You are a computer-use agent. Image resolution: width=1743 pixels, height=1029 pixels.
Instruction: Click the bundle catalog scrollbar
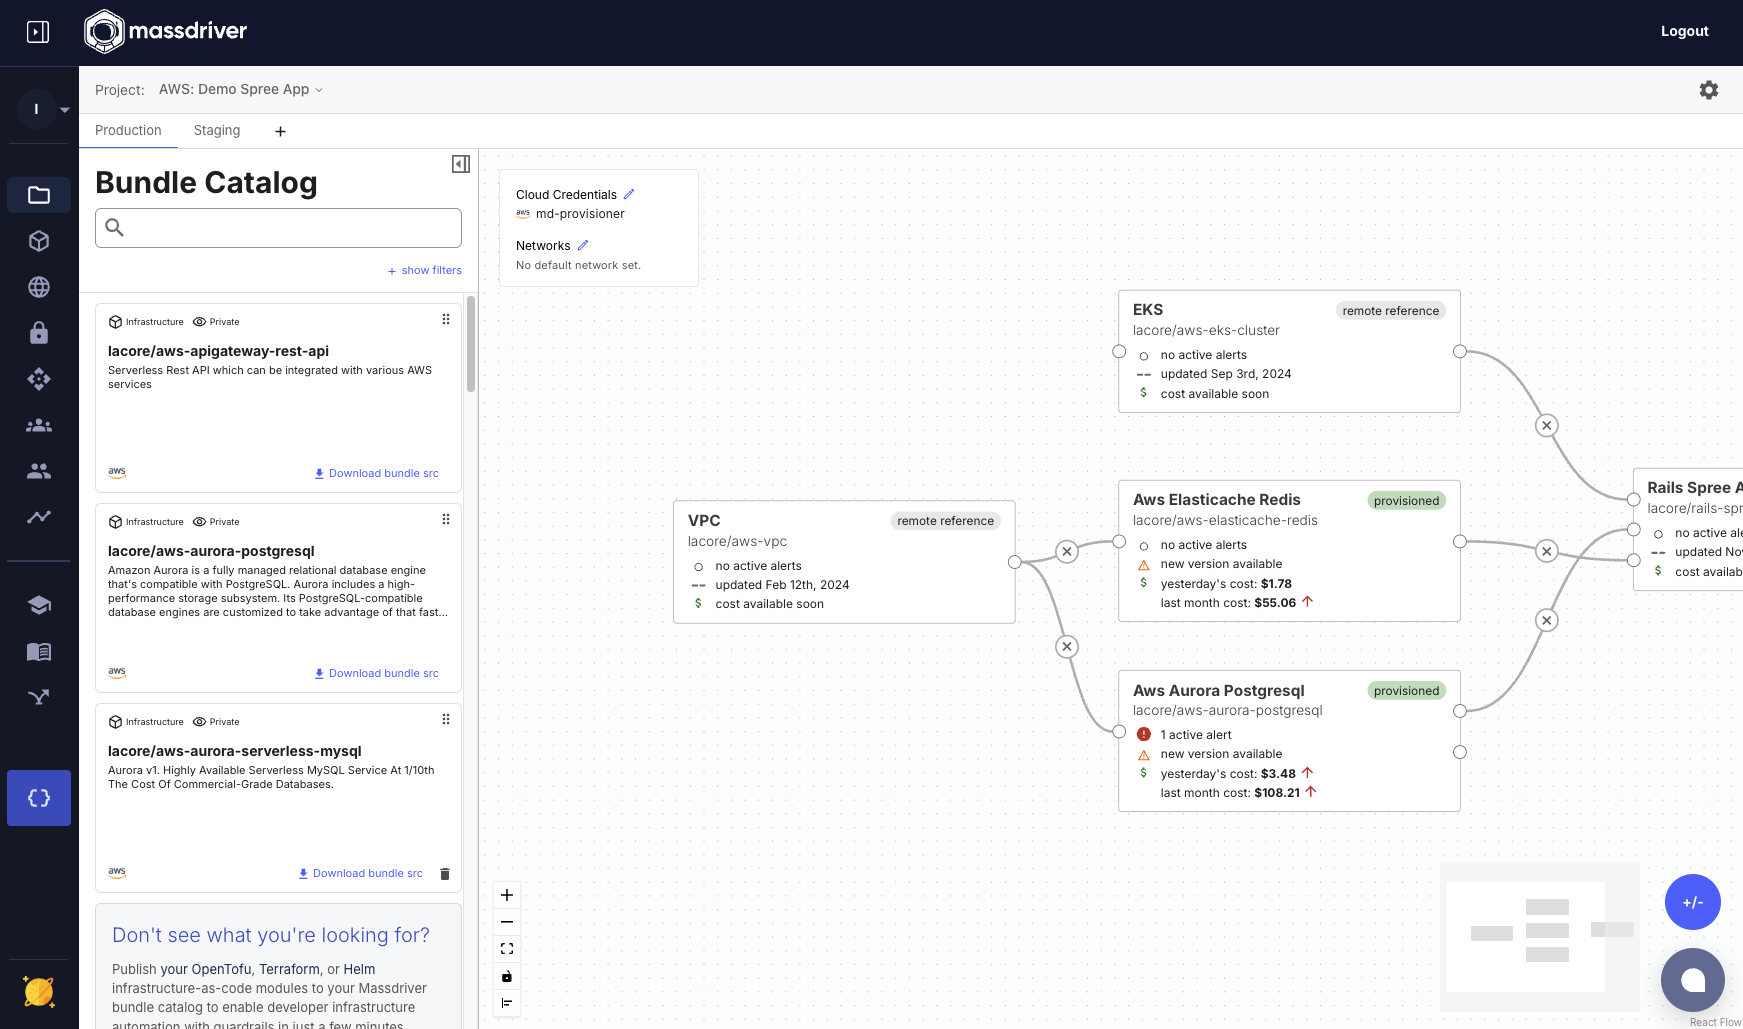coord(471,344)
